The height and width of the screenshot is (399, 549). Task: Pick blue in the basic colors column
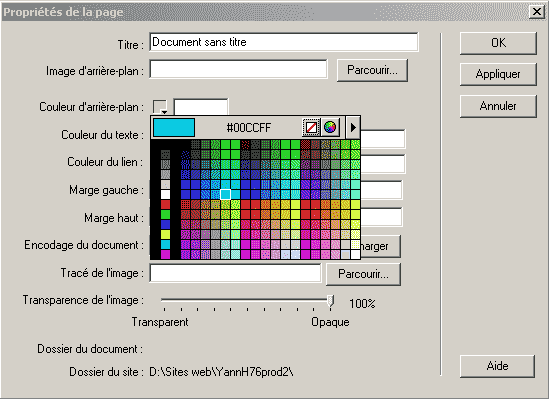tap(165, 224)
